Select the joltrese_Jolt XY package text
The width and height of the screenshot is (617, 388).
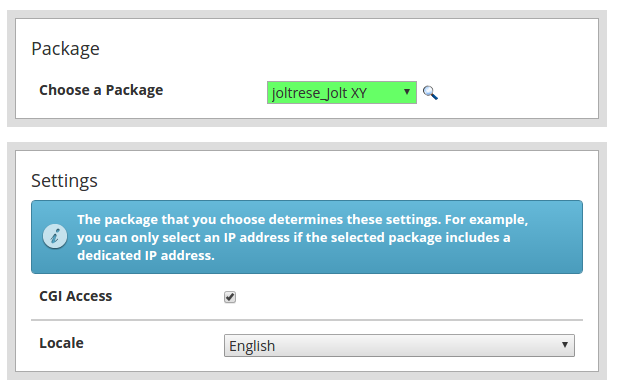319,93
